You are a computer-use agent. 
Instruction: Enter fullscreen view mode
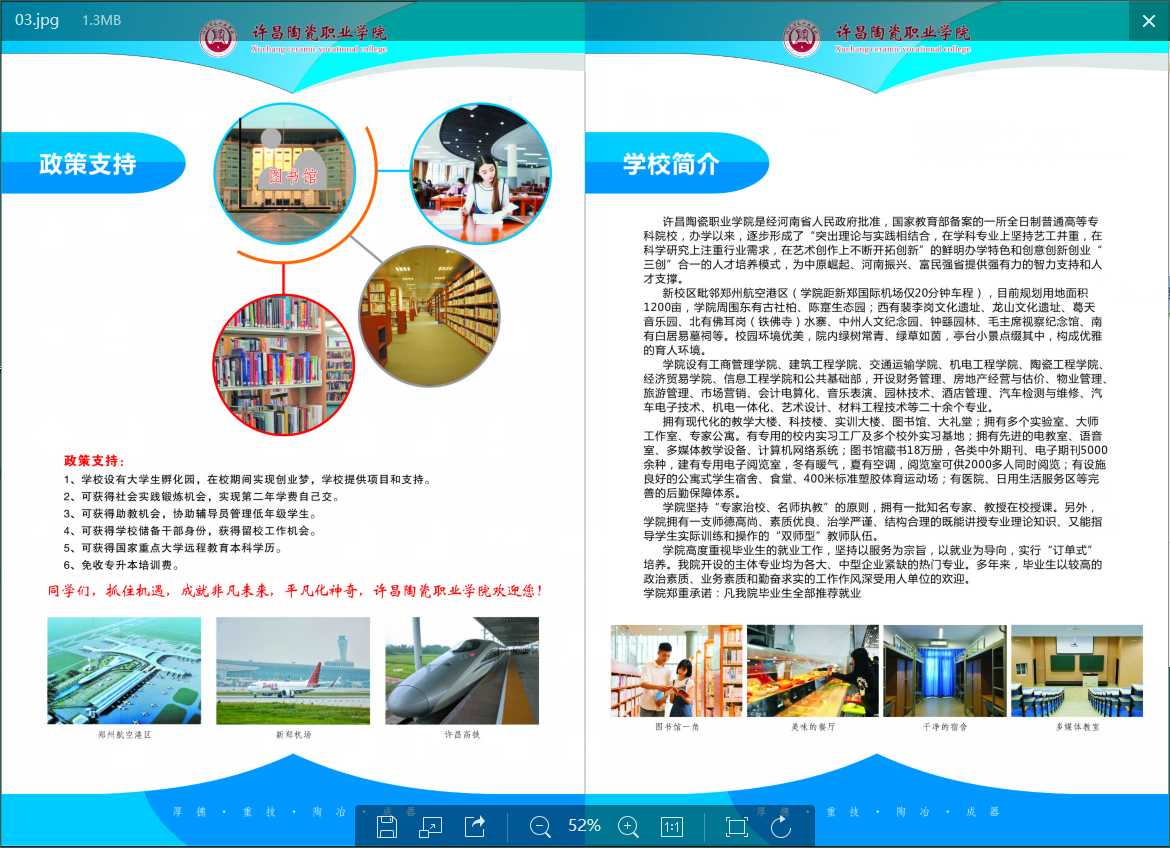tap(736, 826)
